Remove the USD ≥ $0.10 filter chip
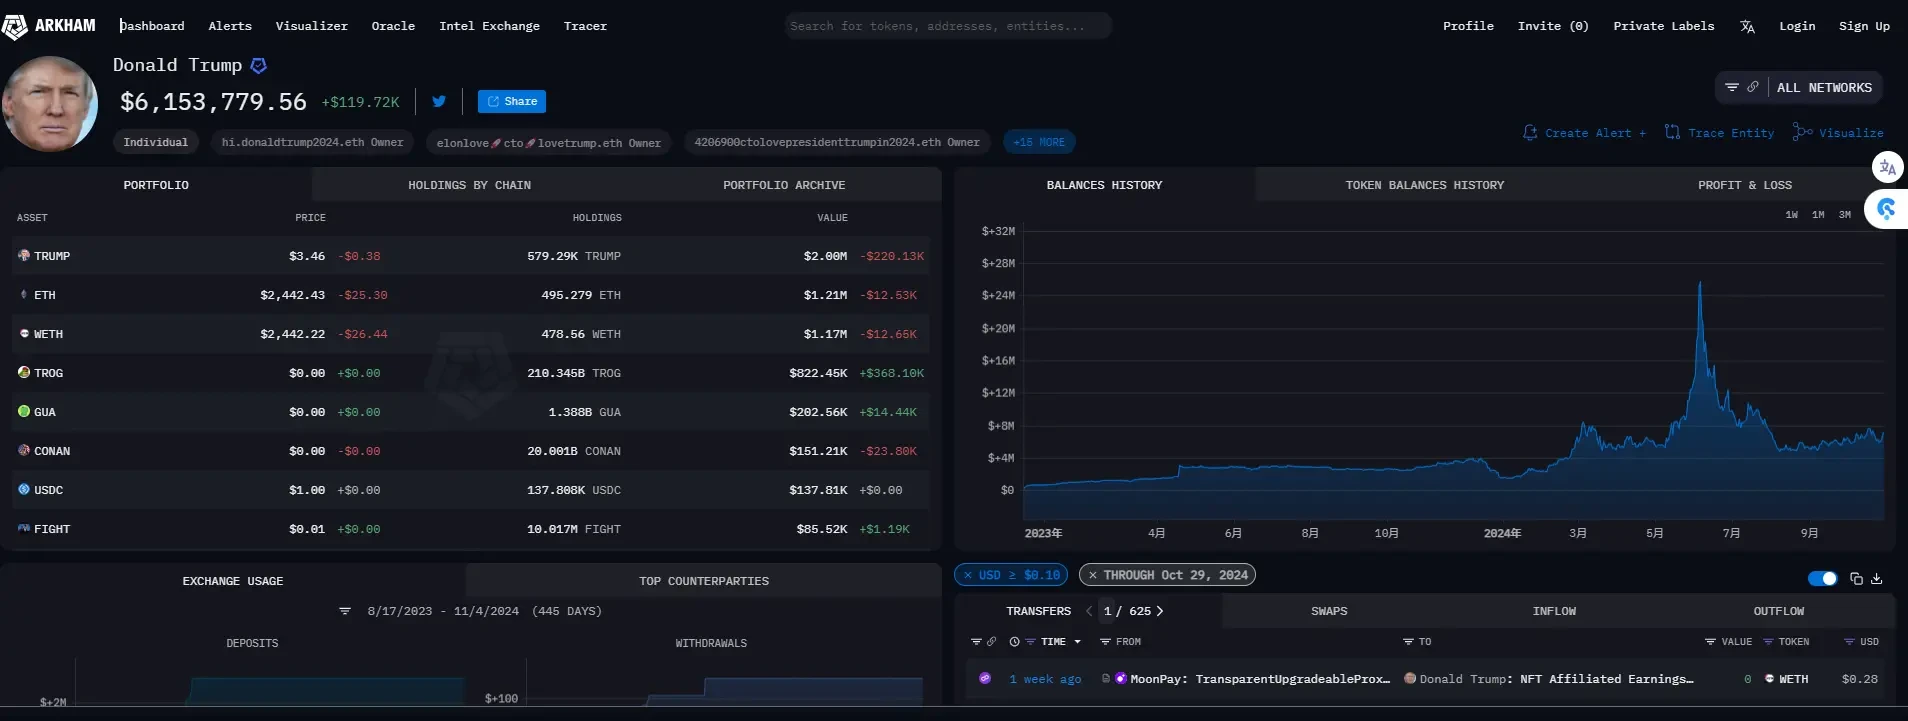The width and height of the screenshot is (1908, 721). pyautogui.click(x=968, y=575)
